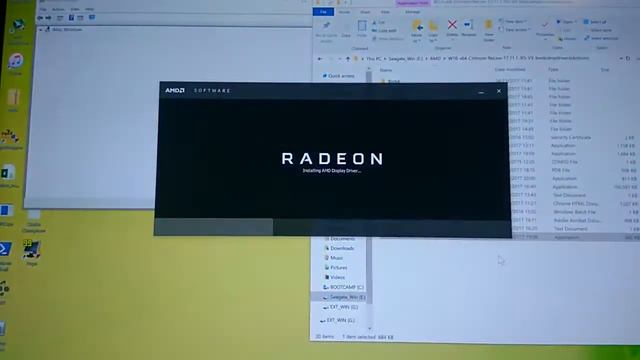The image size is (640, 360).
Task: Select Pictures in the navigation pane
Action: [336, 268]
